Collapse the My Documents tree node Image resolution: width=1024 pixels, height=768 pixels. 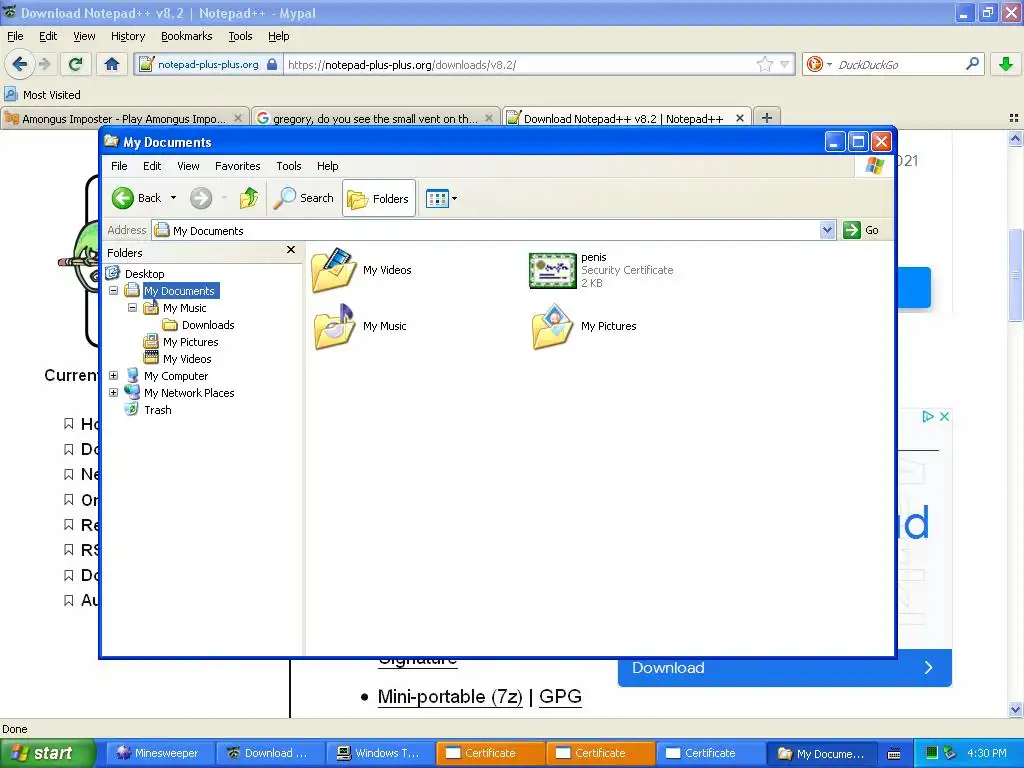(114, 291)
